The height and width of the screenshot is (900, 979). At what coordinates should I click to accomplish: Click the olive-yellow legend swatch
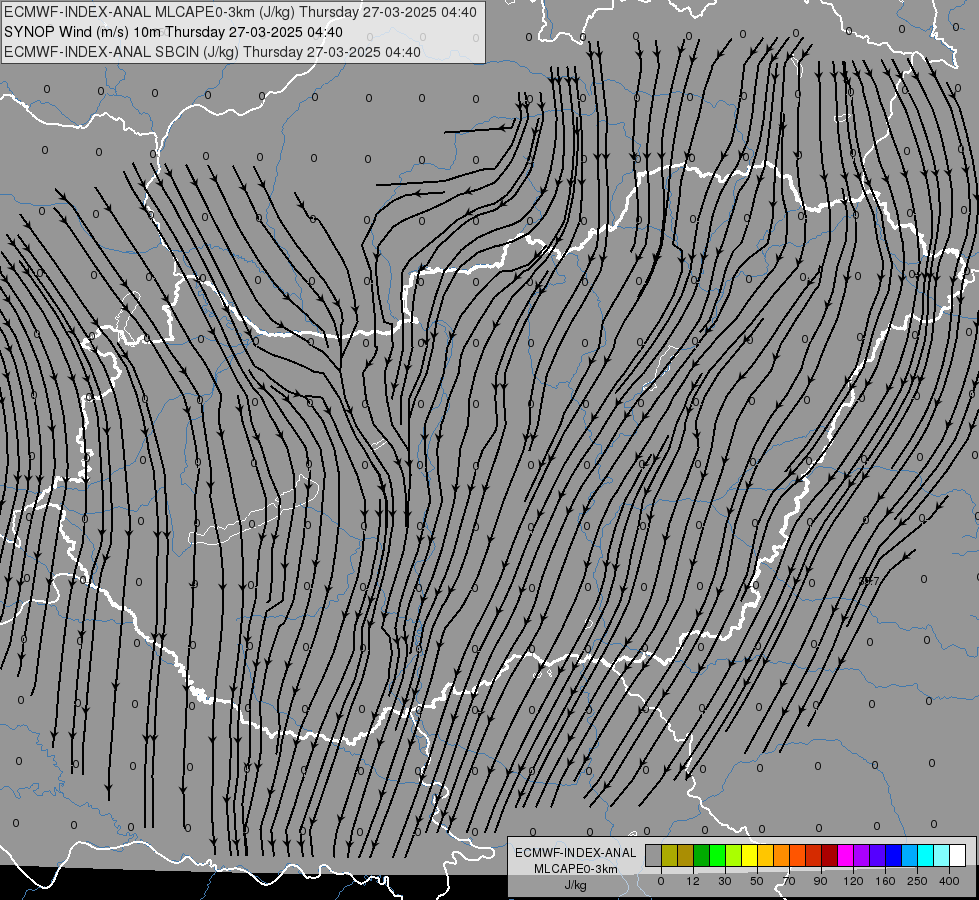point(669,856)
